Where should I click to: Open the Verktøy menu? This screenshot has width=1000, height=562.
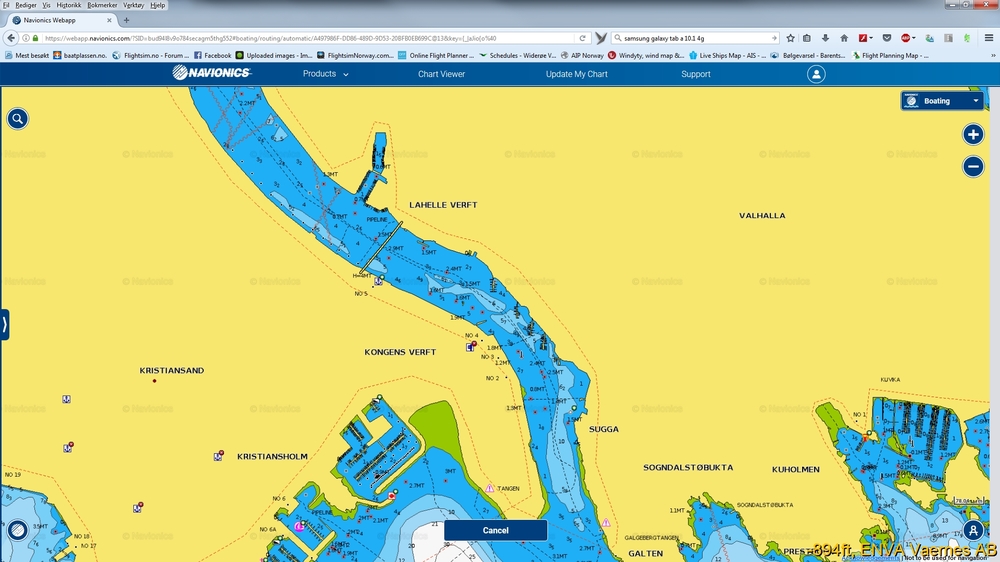coord(133,5)
